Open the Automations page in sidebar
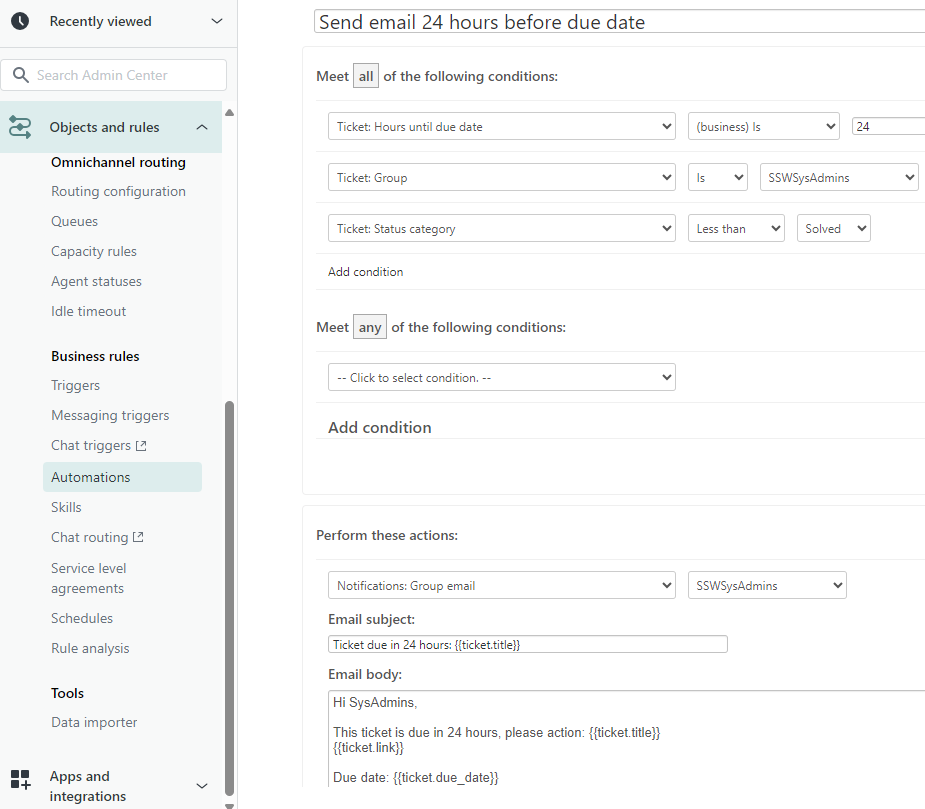Image resolution: width=925 pixels, height=809 pixels. click(x=91, y=477)
